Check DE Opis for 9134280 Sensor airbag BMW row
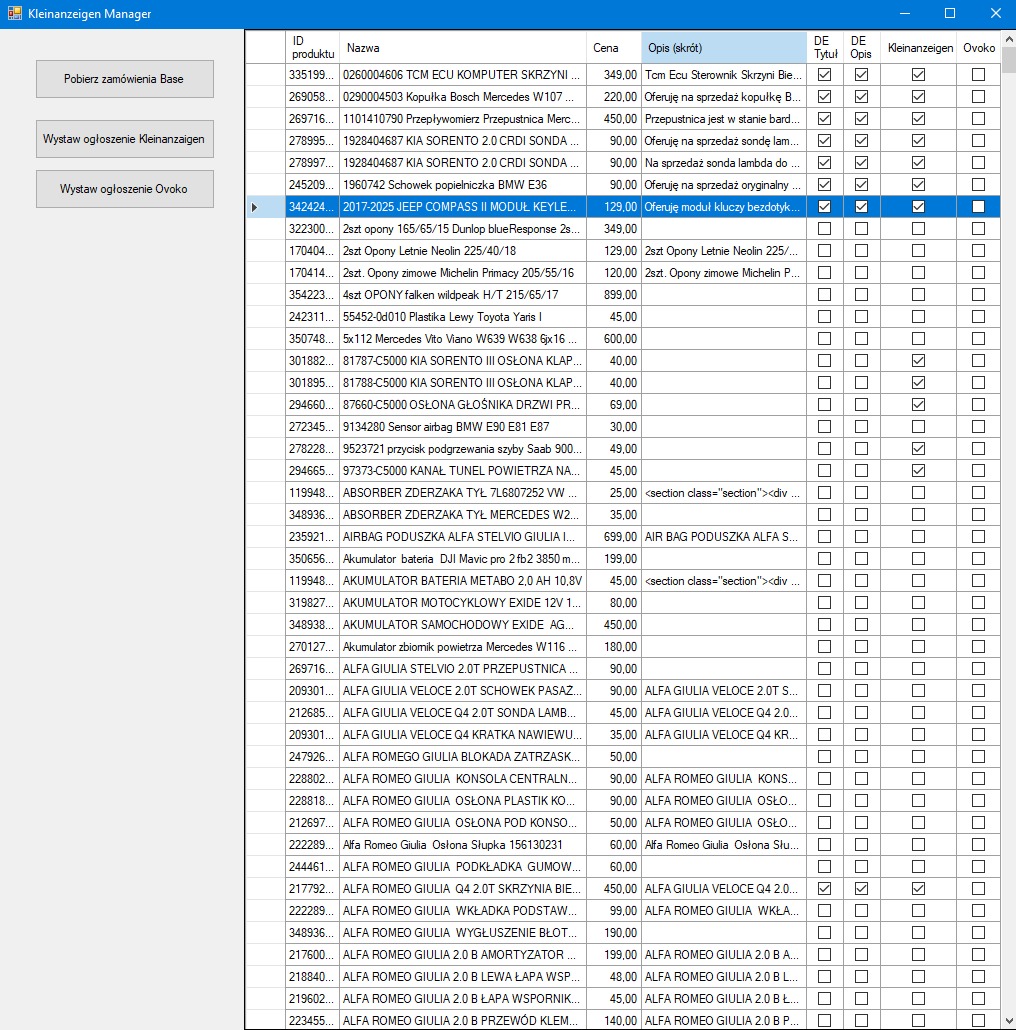This screenshot has height=1030, width=1016. 861,427
